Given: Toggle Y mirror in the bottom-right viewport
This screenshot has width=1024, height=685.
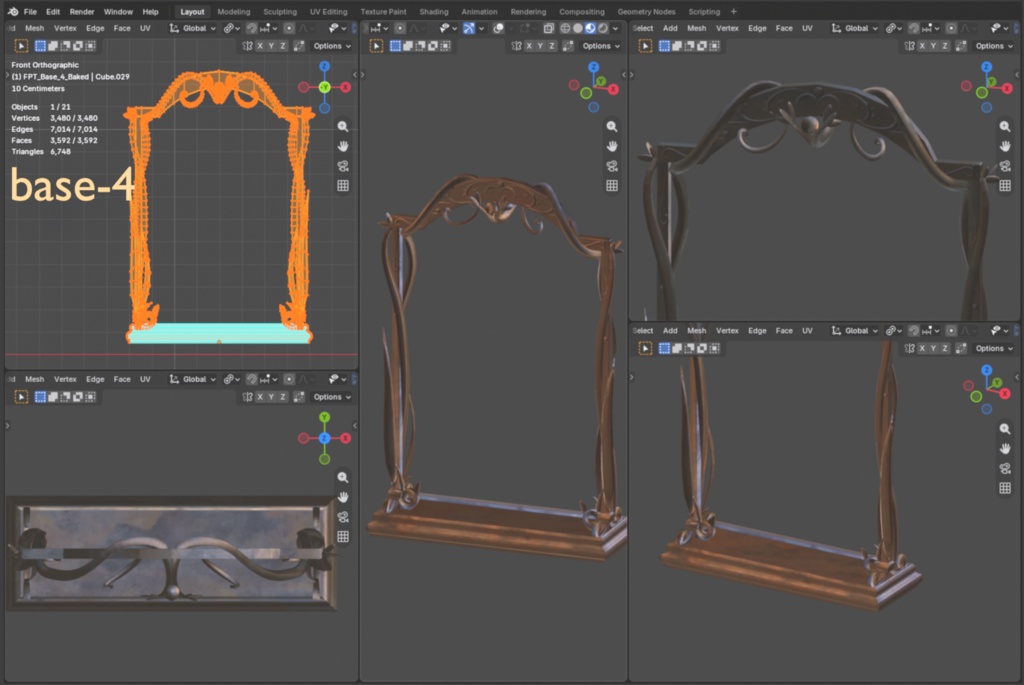Looking at the screenshot, I should pos(933,349).
